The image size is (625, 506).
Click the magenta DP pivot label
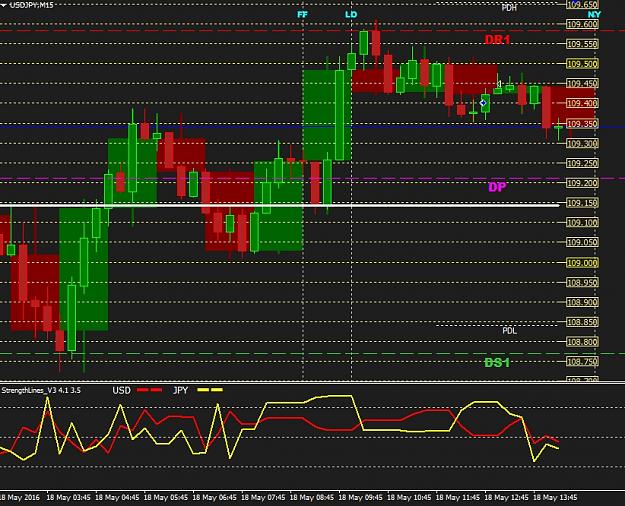[x=497, y=187]
